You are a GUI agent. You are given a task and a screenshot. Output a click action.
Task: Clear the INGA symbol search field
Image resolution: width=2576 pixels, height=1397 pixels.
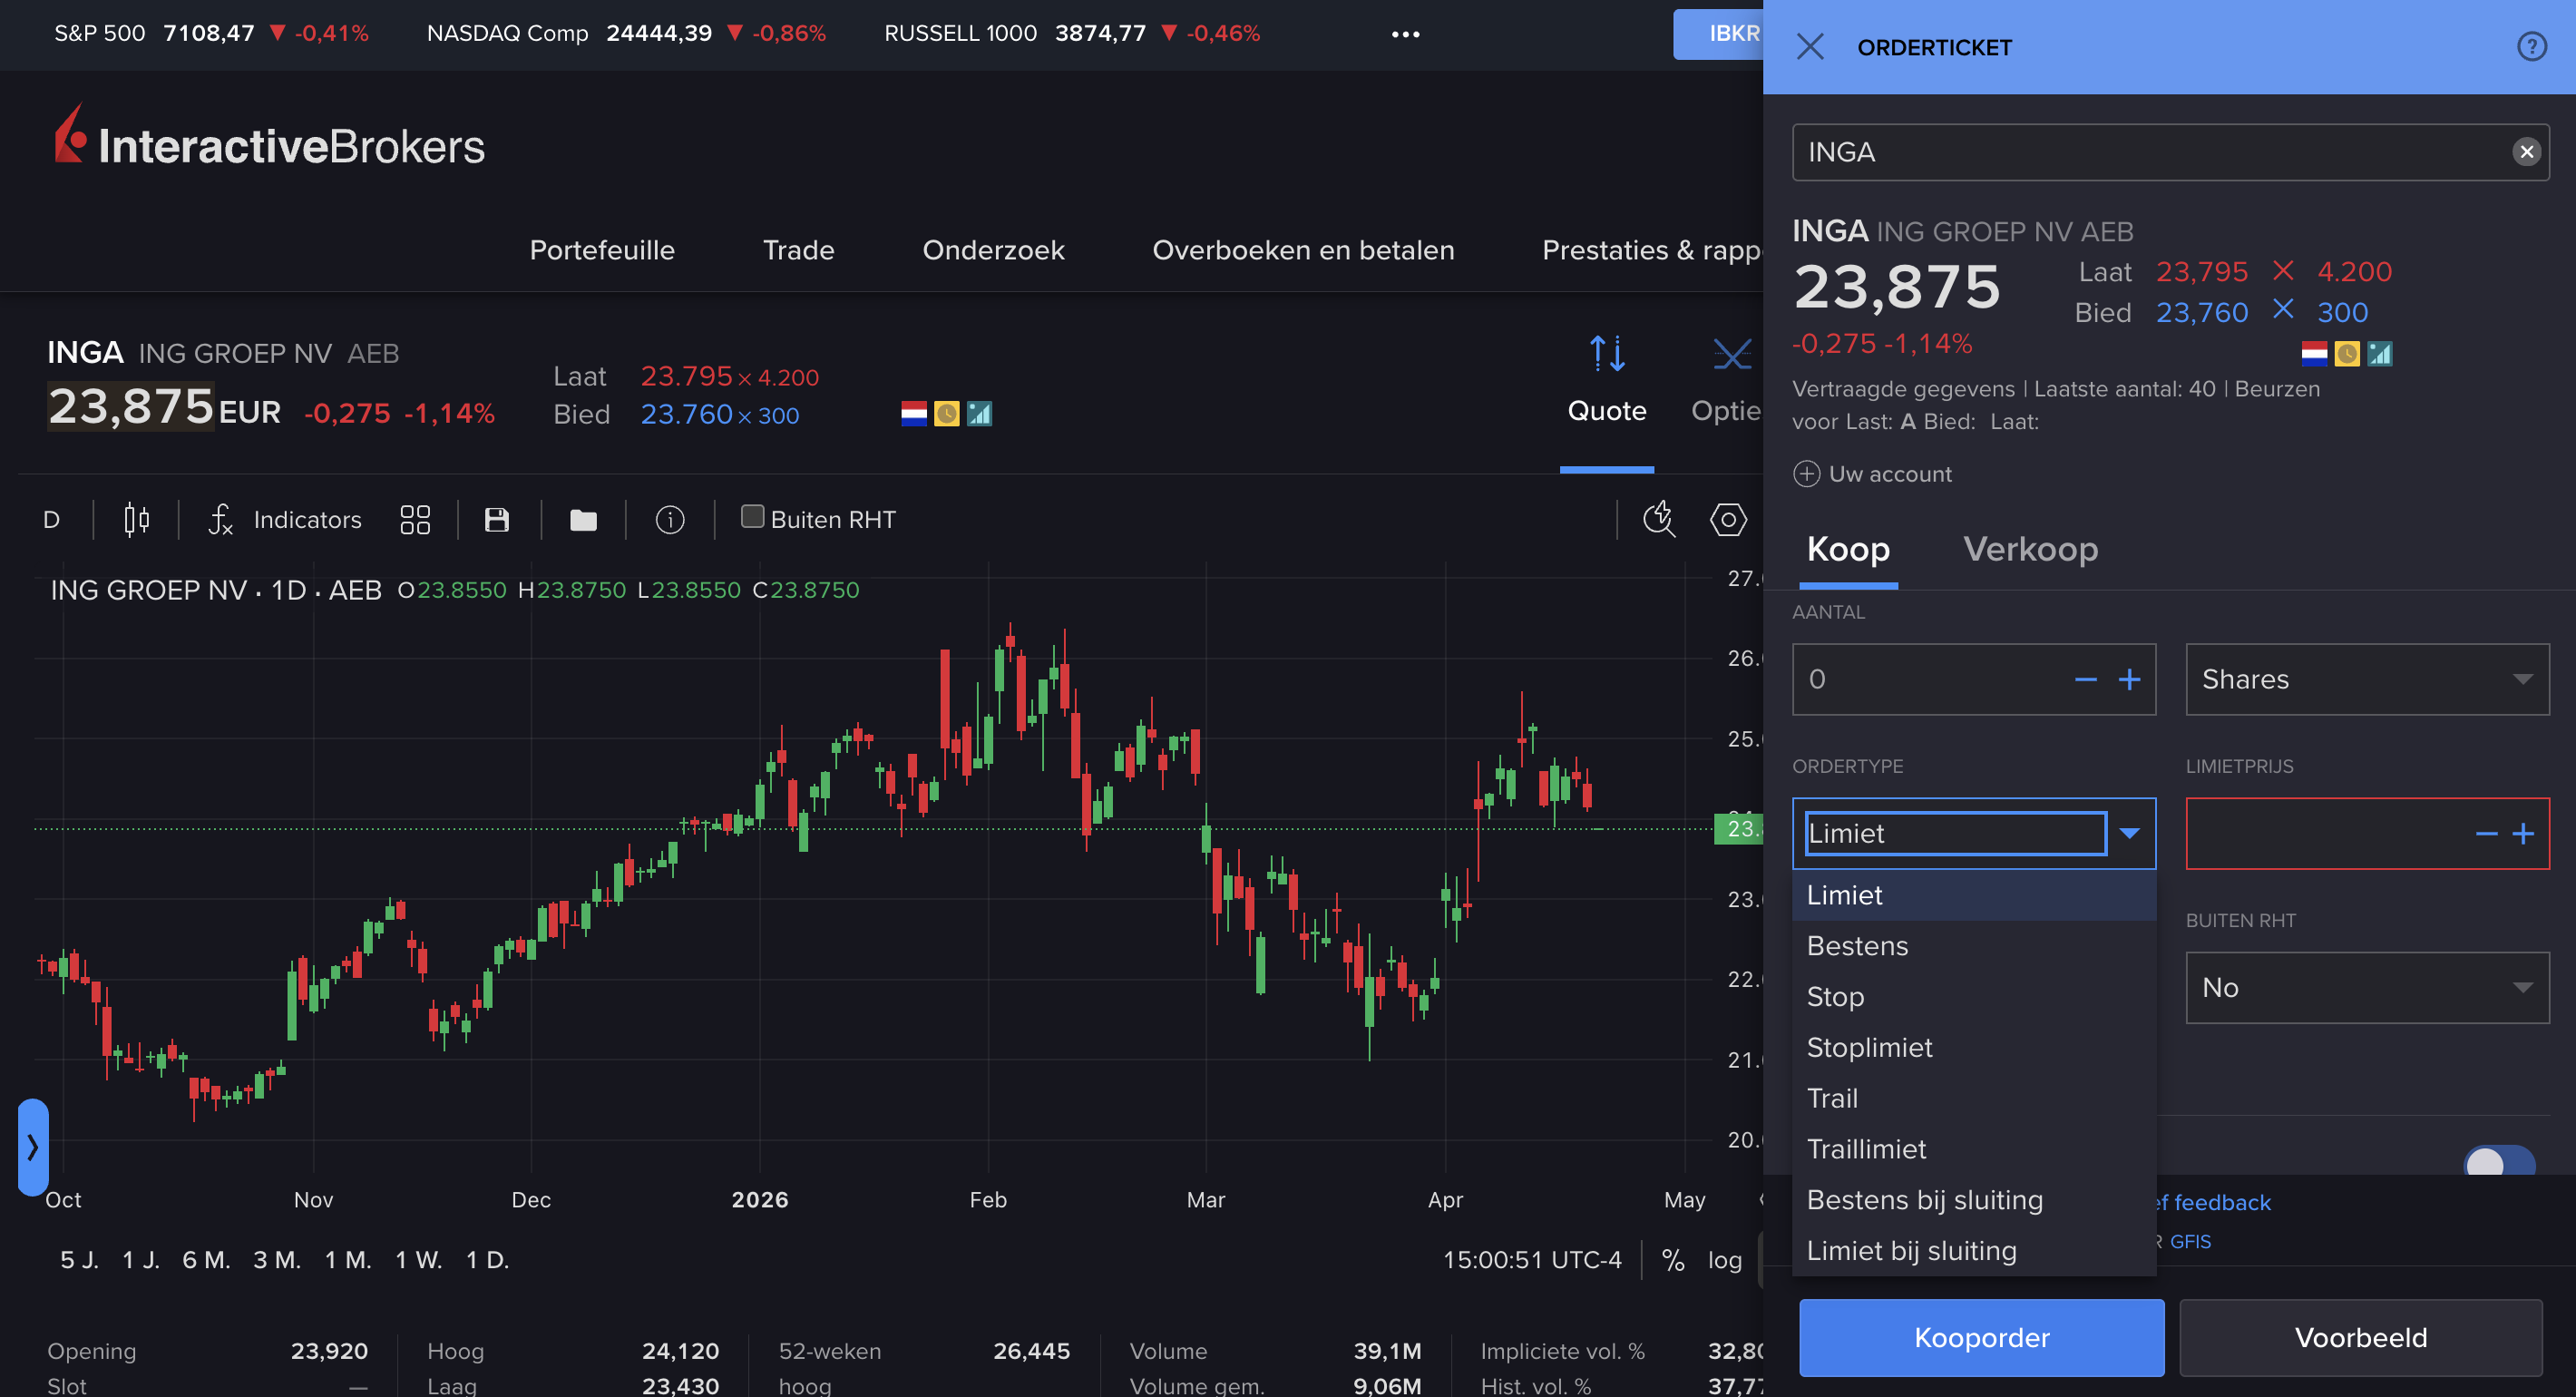click(x=2526, y=152)
